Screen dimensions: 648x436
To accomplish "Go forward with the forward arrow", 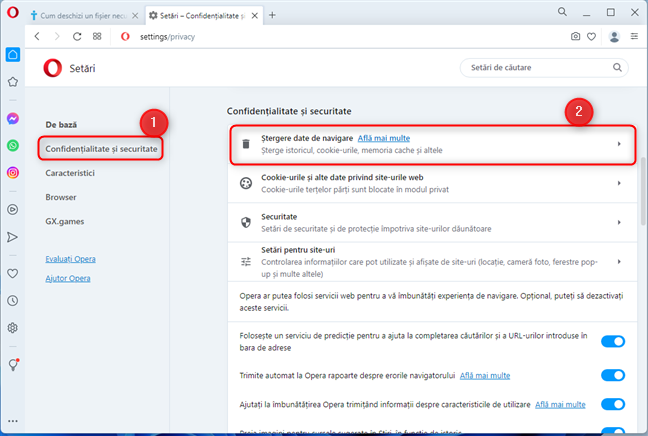I will point(57,36).
